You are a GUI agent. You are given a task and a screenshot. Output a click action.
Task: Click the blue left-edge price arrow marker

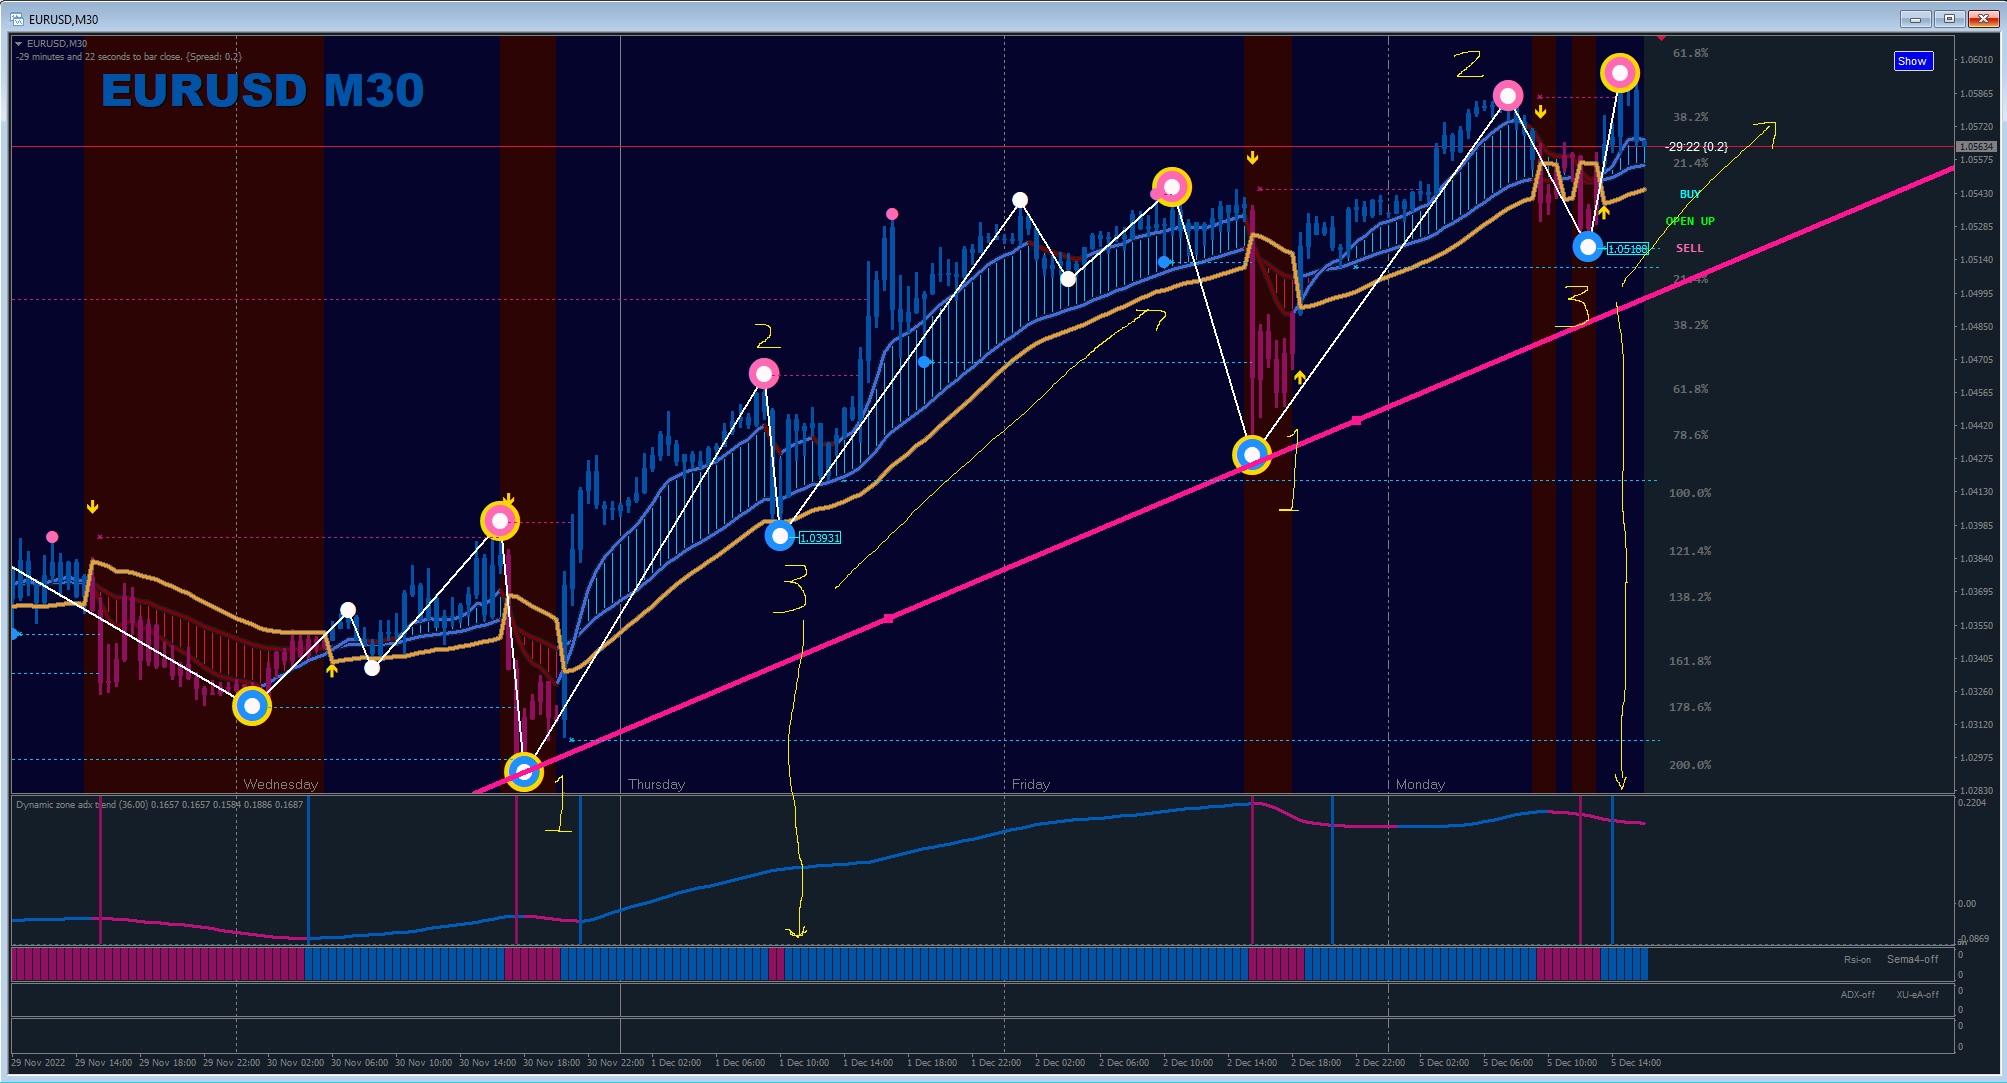pos(16,634)
